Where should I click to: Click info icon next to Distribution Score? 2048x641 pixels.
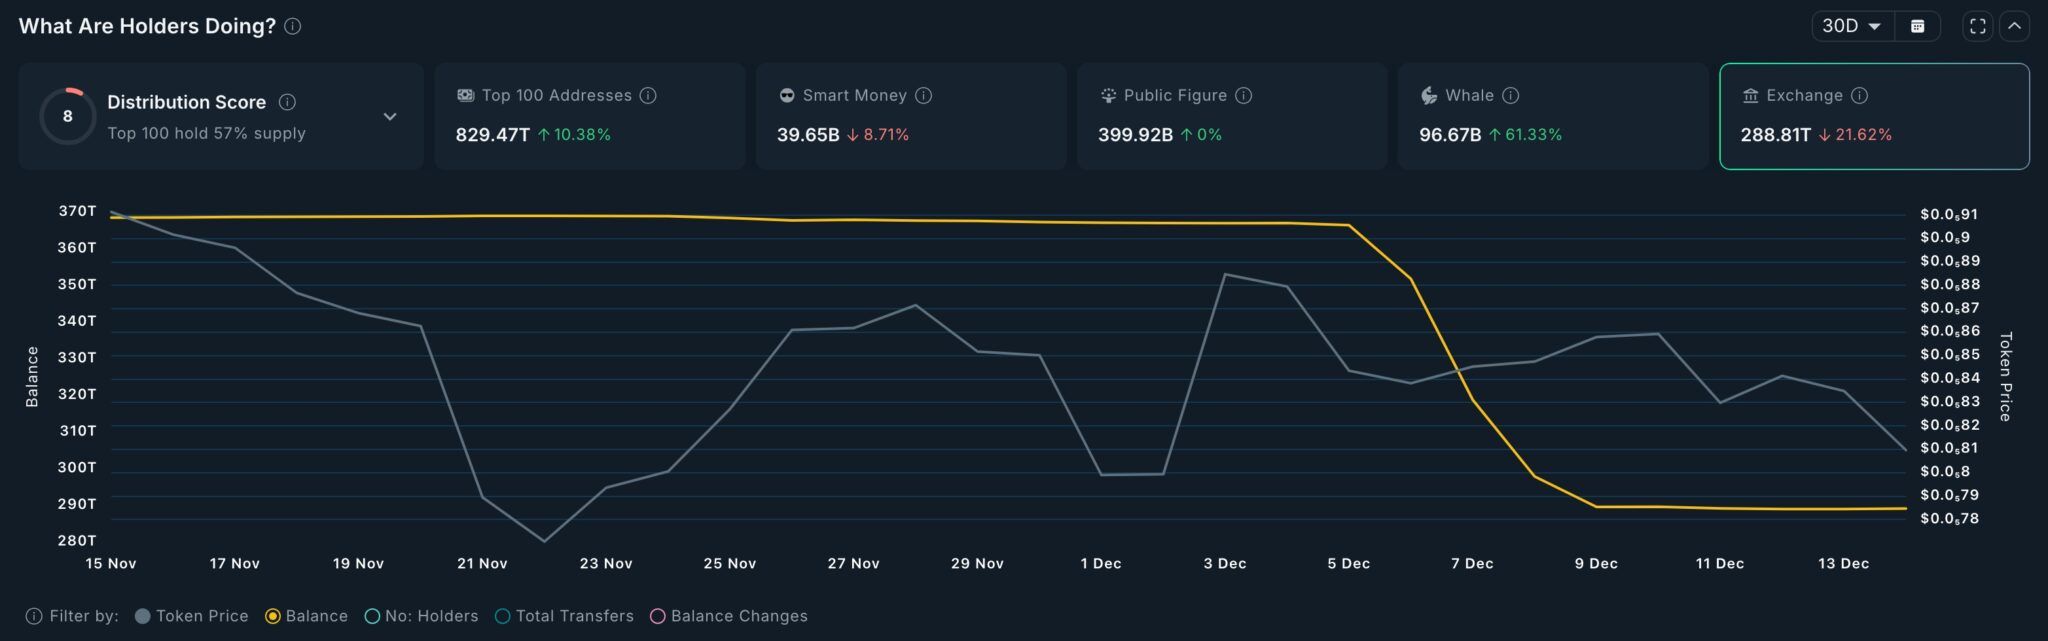287,102
